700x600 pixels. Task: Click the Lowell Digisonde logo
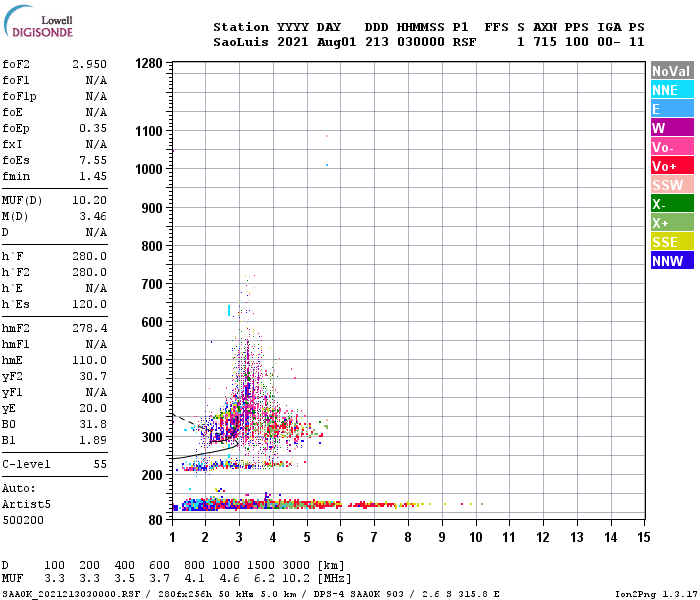tap(38, 21)
